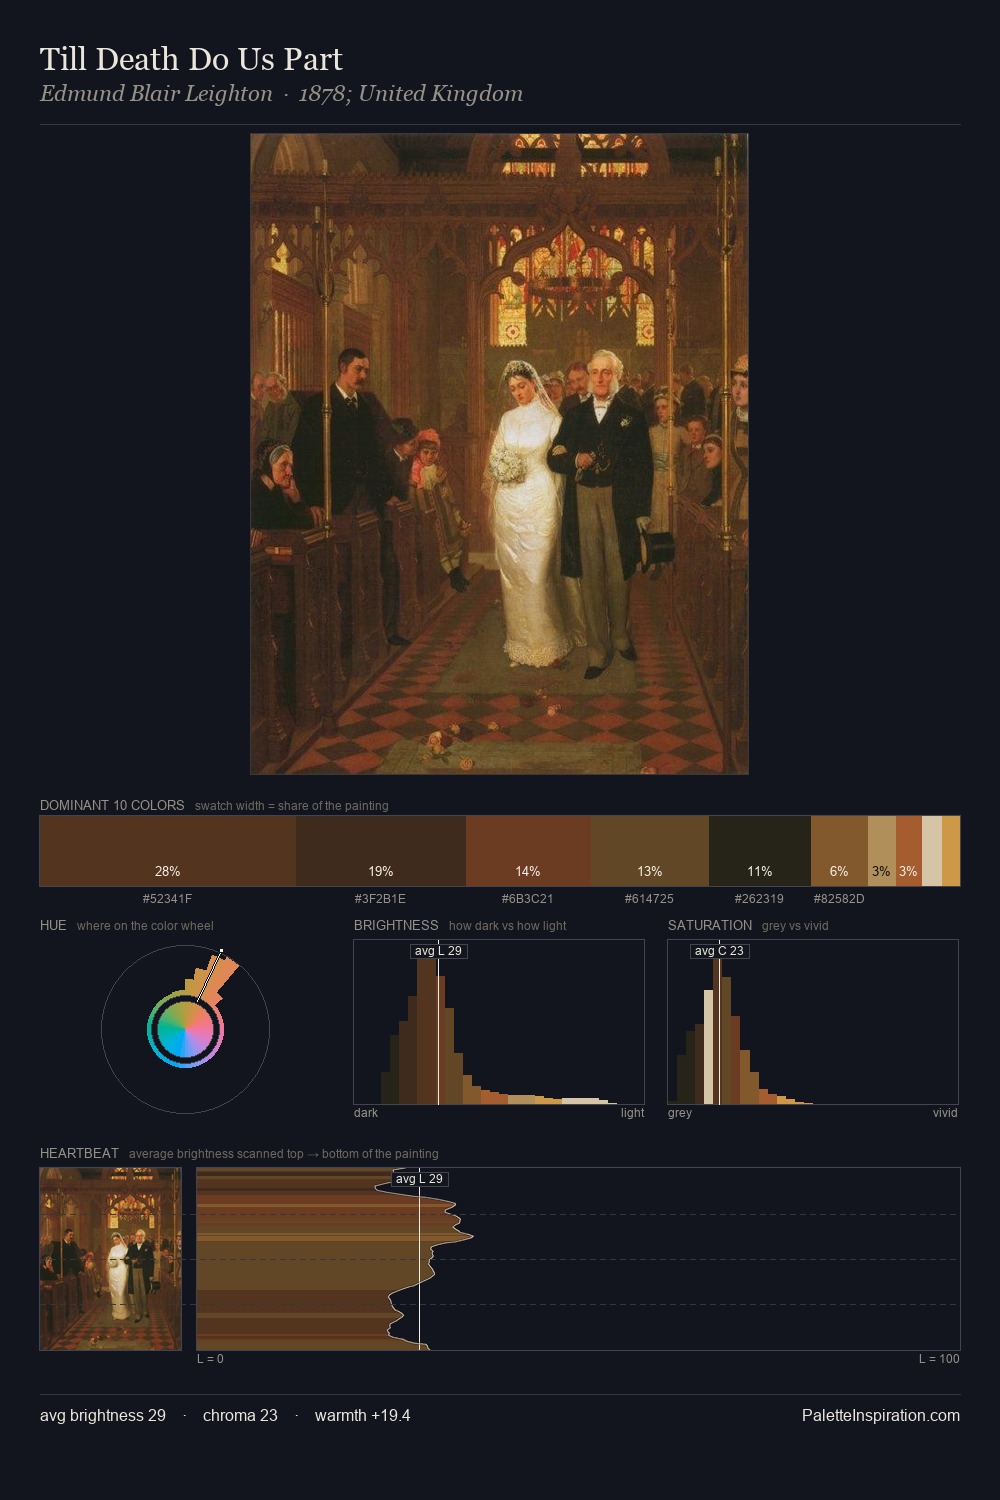
Task: Click hex code label #52341F
Action: [168, 899]
